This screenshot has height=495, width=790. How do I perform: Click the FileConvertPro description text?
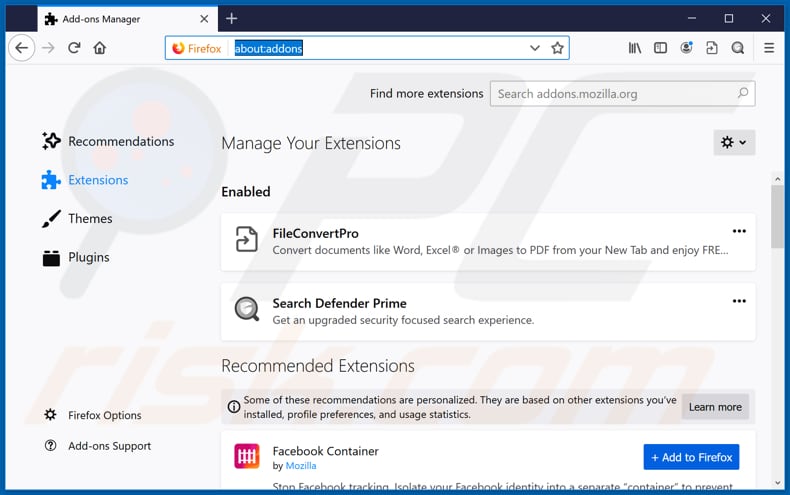tap(500, 251)
